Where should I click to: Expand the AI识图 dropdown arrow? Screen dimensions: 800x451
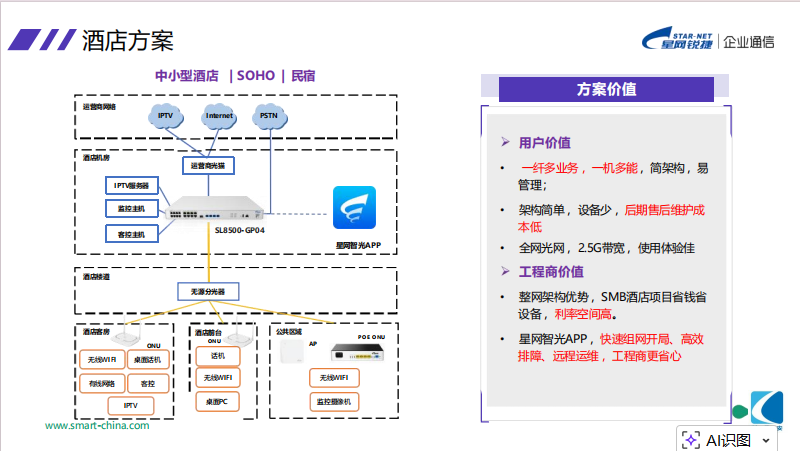(x=766, y=440)
